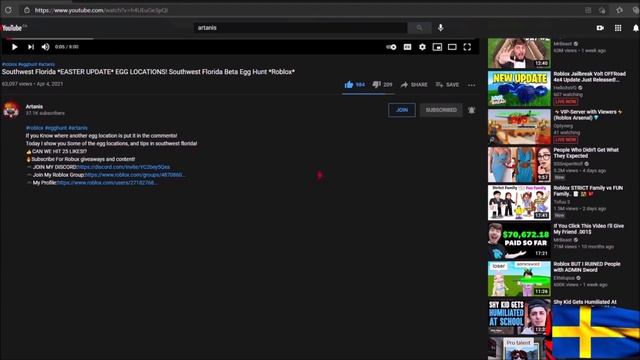This screenshot has width=640, height=360.
Task: Enter full screen mode
Action: click(x=467, y=47)
